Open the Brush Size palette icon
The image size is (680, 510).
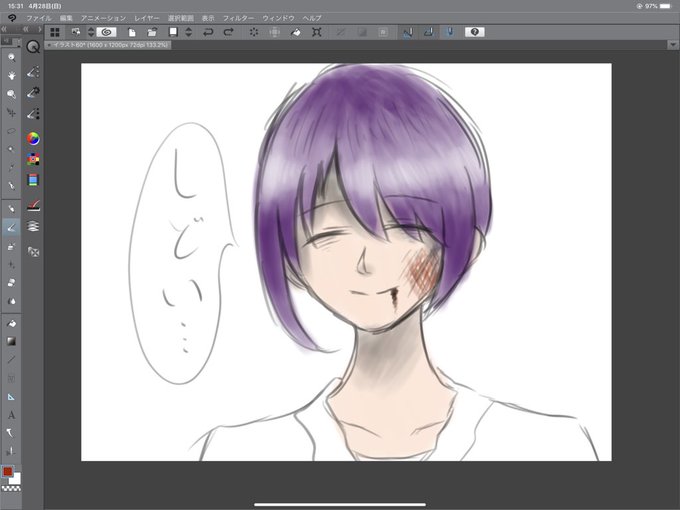33,114
